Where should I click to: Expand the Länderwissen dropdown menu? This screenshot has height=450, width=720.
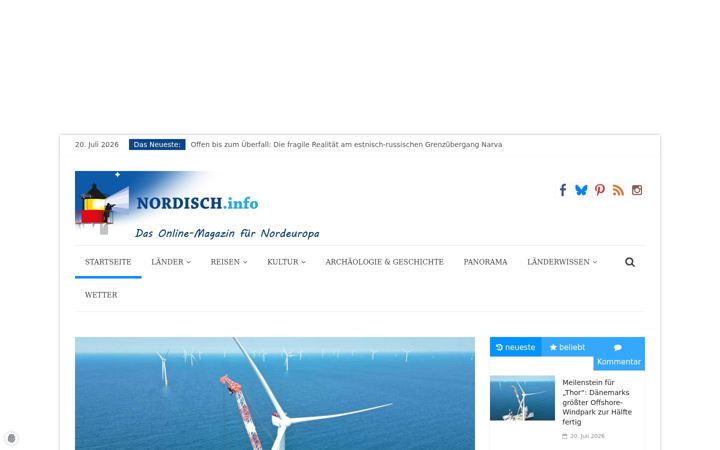562,262
